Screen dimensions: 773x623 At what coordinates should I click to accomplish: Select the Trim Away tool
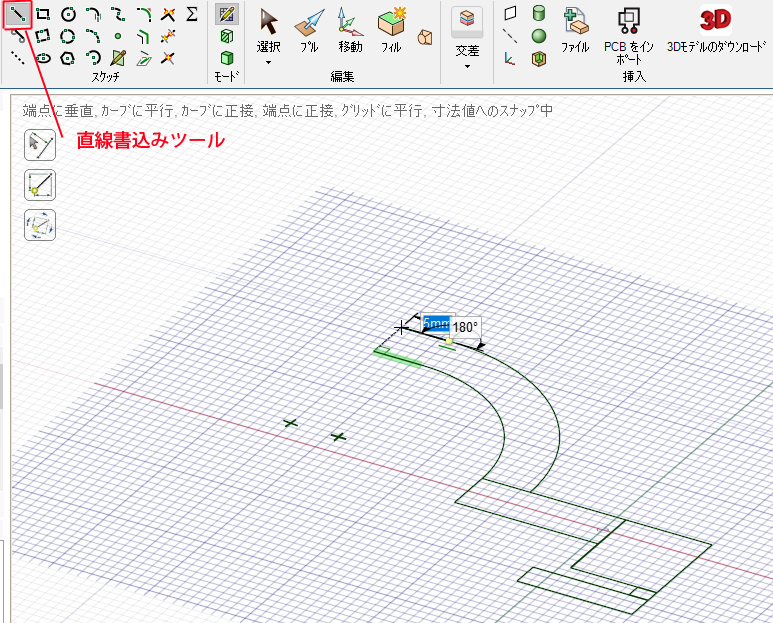pyautogui.click(x=168, y=36)
